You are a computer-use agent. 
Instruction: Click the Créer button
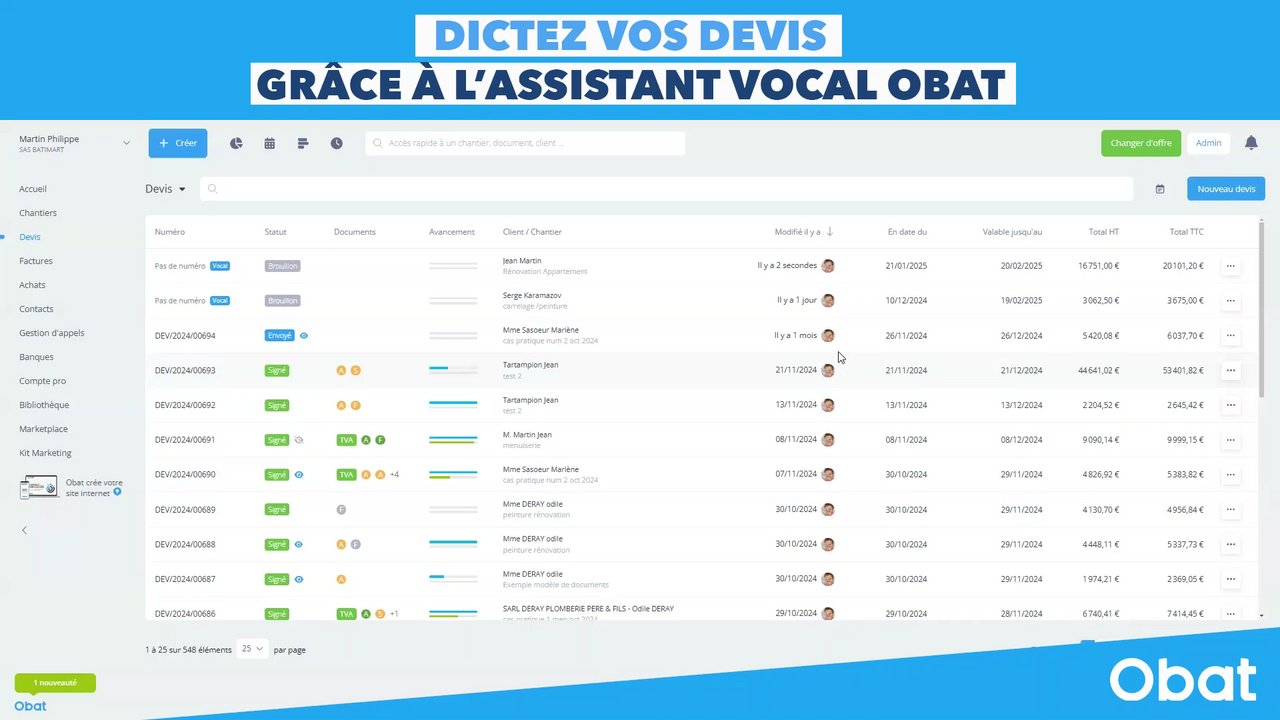[178, 143]
